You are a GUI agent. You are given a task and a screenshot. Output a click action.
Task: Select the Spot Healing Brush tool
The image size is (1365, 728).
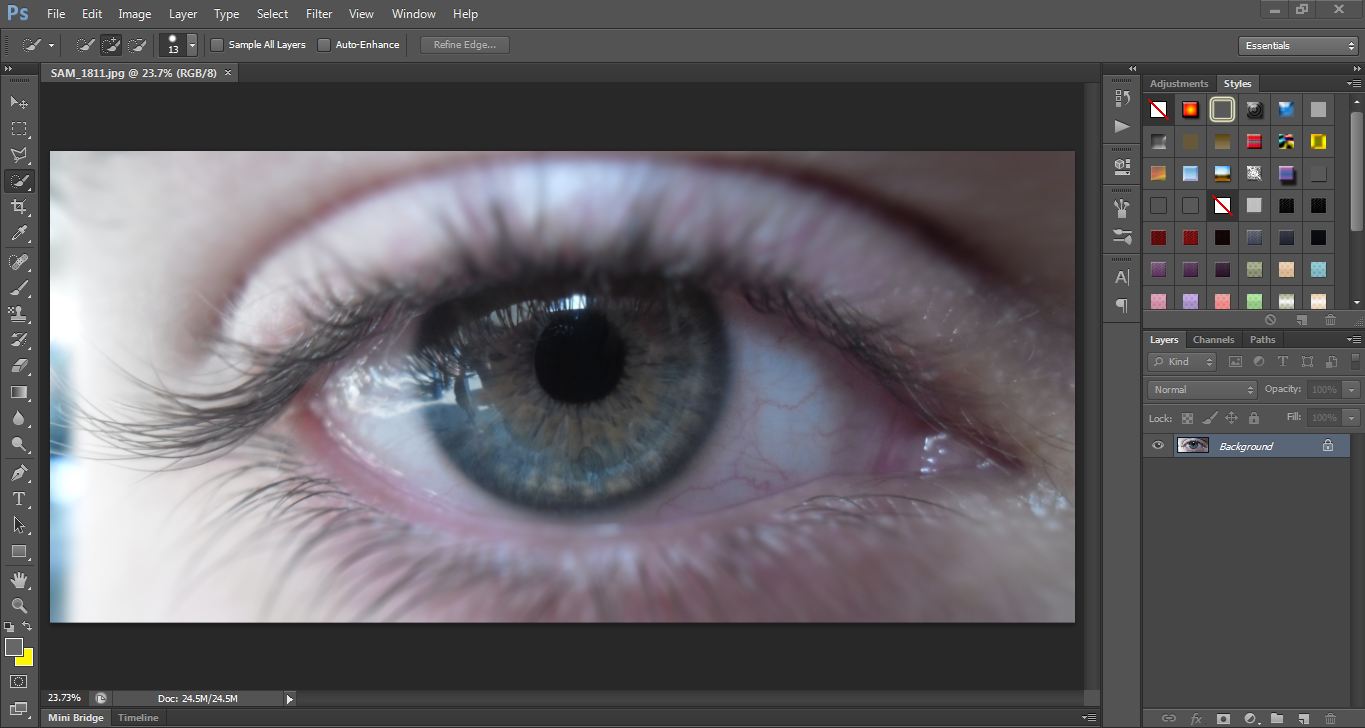[x=19, y=262]
